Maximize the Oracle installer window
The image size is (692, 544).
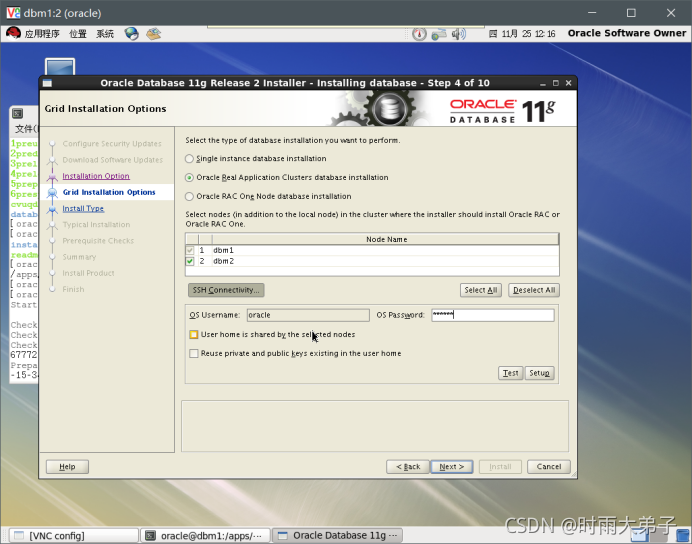556,83
